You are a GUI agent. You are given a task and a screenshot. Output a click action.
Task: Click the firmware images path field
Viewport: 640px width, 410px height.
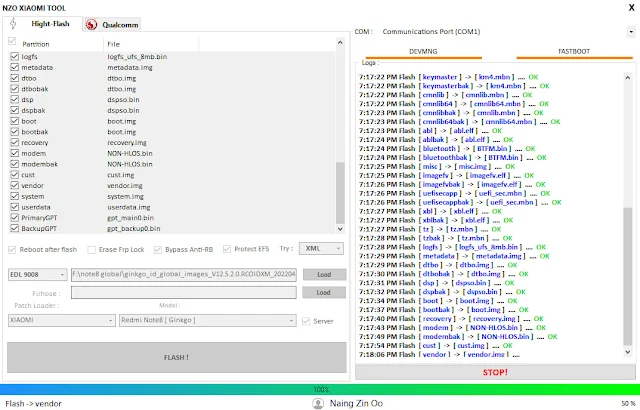tap(184, 274)
